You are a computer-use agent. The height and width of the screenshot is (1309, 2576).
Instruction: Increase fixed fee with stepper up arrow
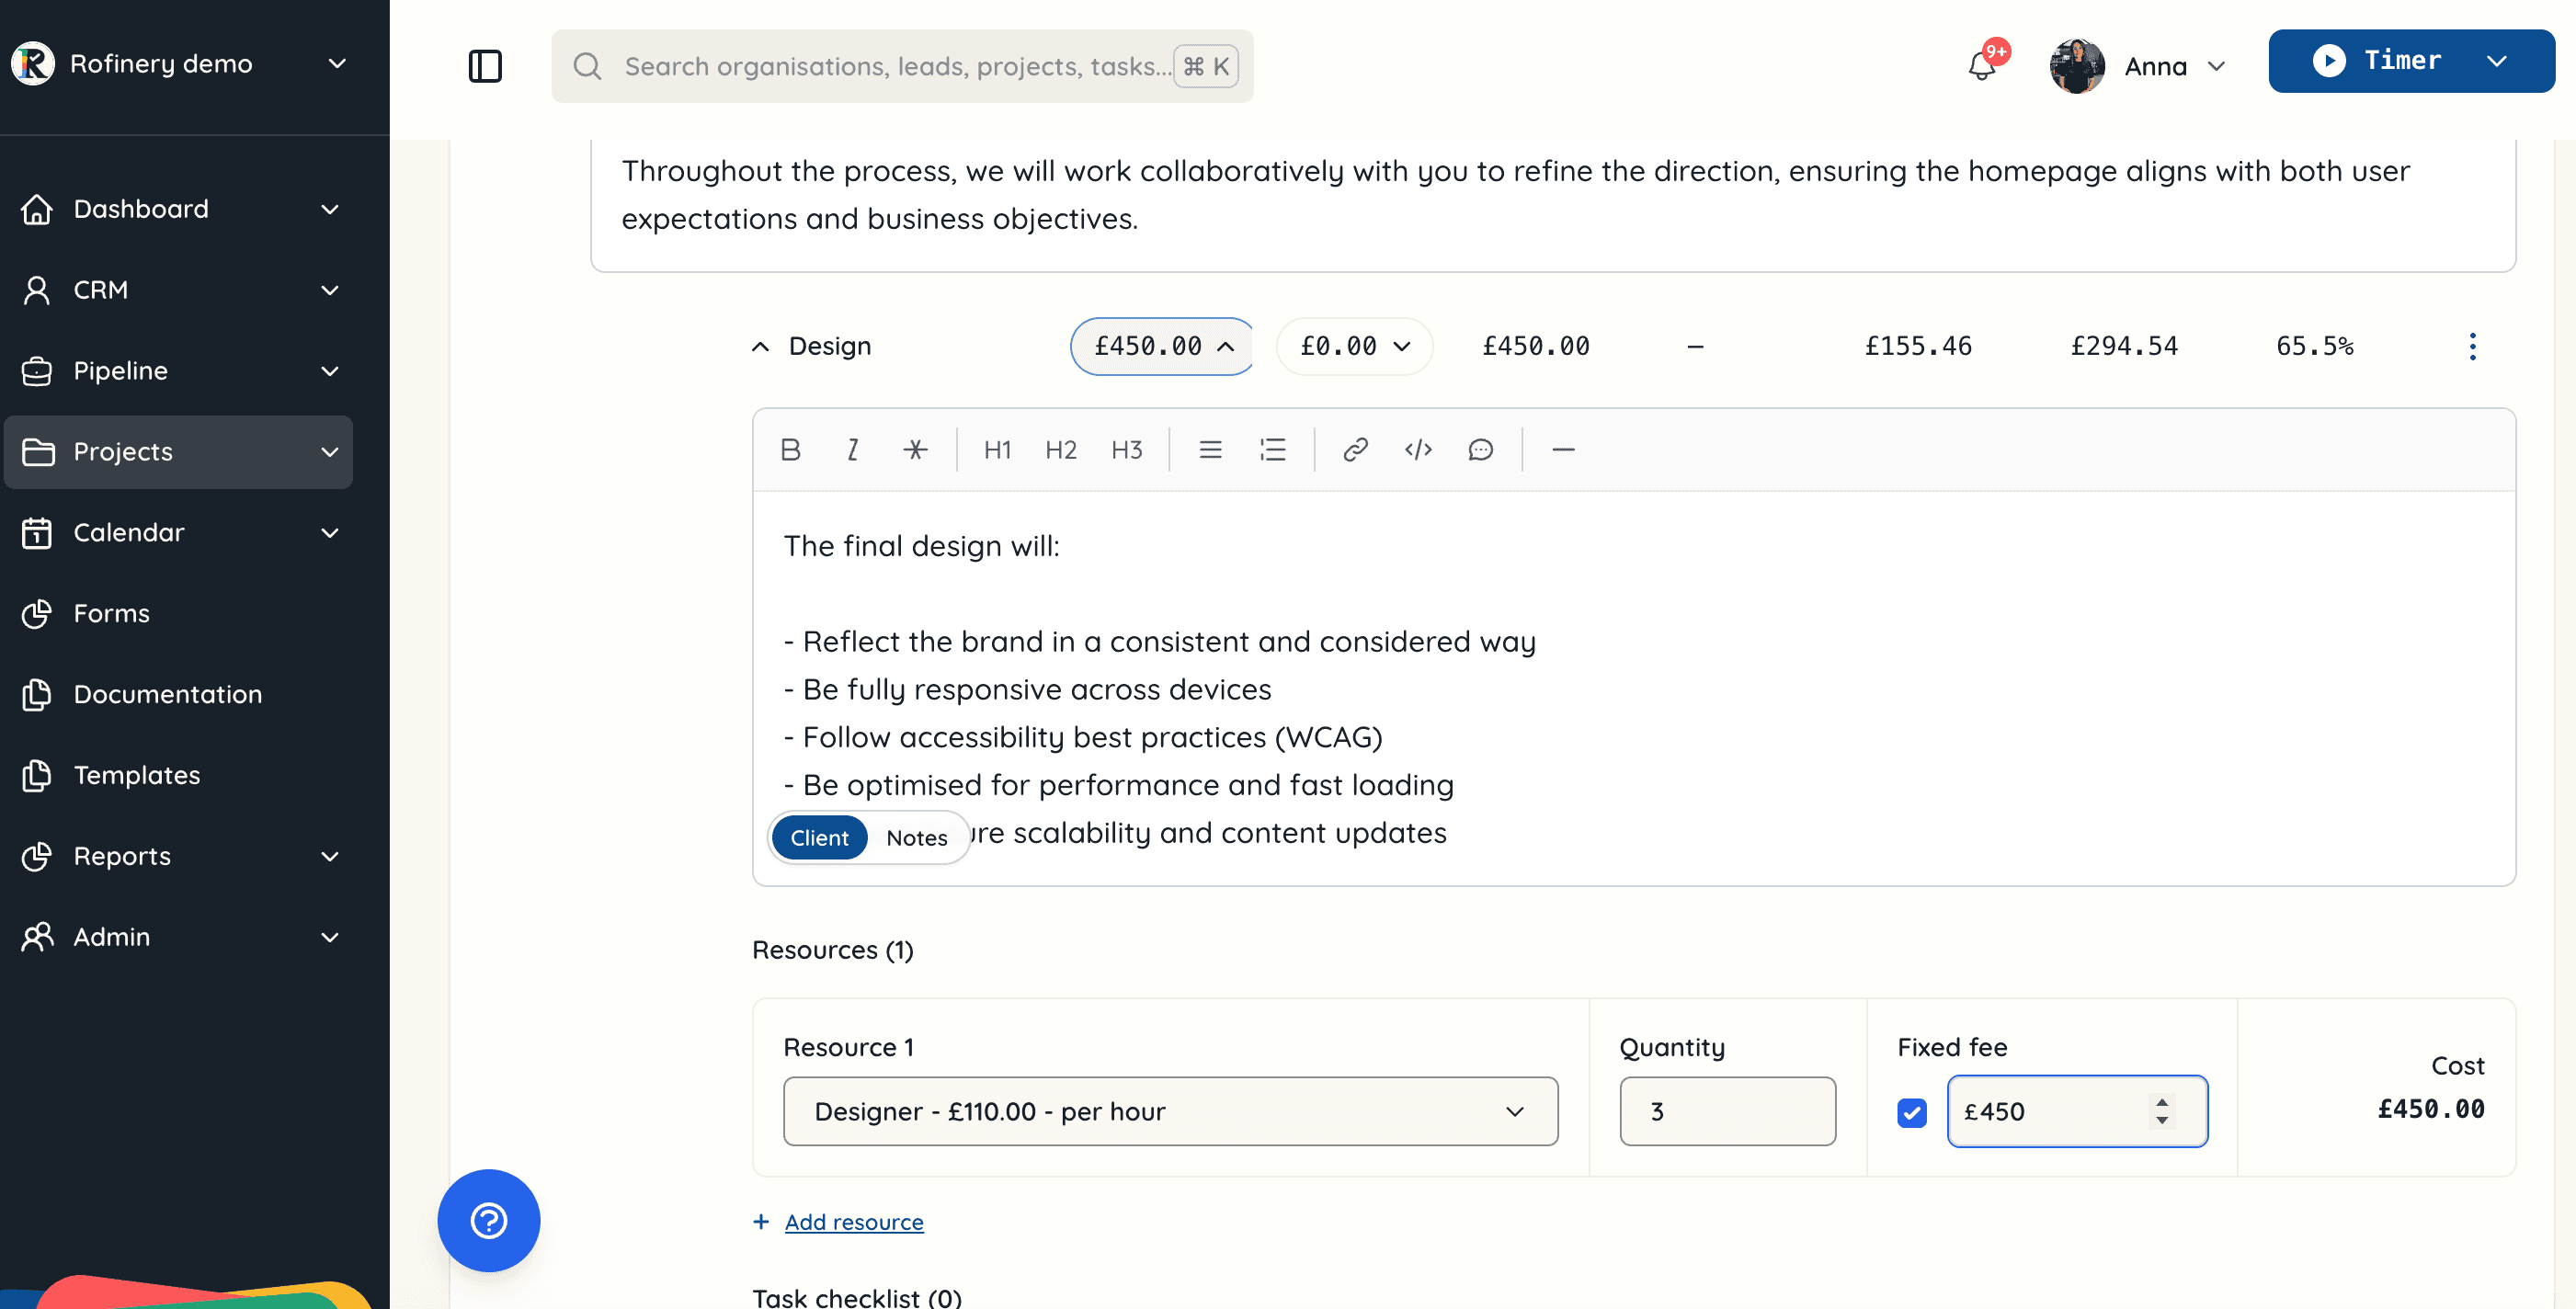(2161, 1102)
